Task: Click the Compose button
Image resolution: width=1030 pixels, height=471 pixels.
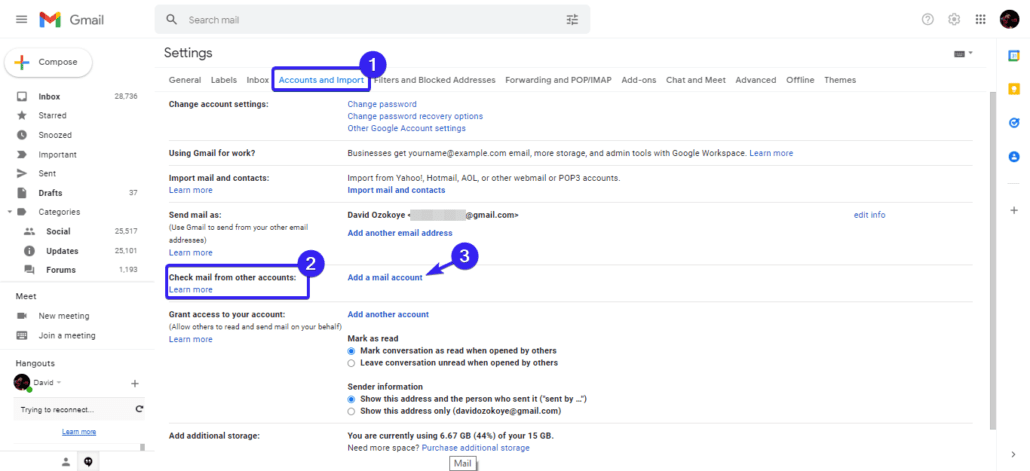Action: click(x=49, y=62)
